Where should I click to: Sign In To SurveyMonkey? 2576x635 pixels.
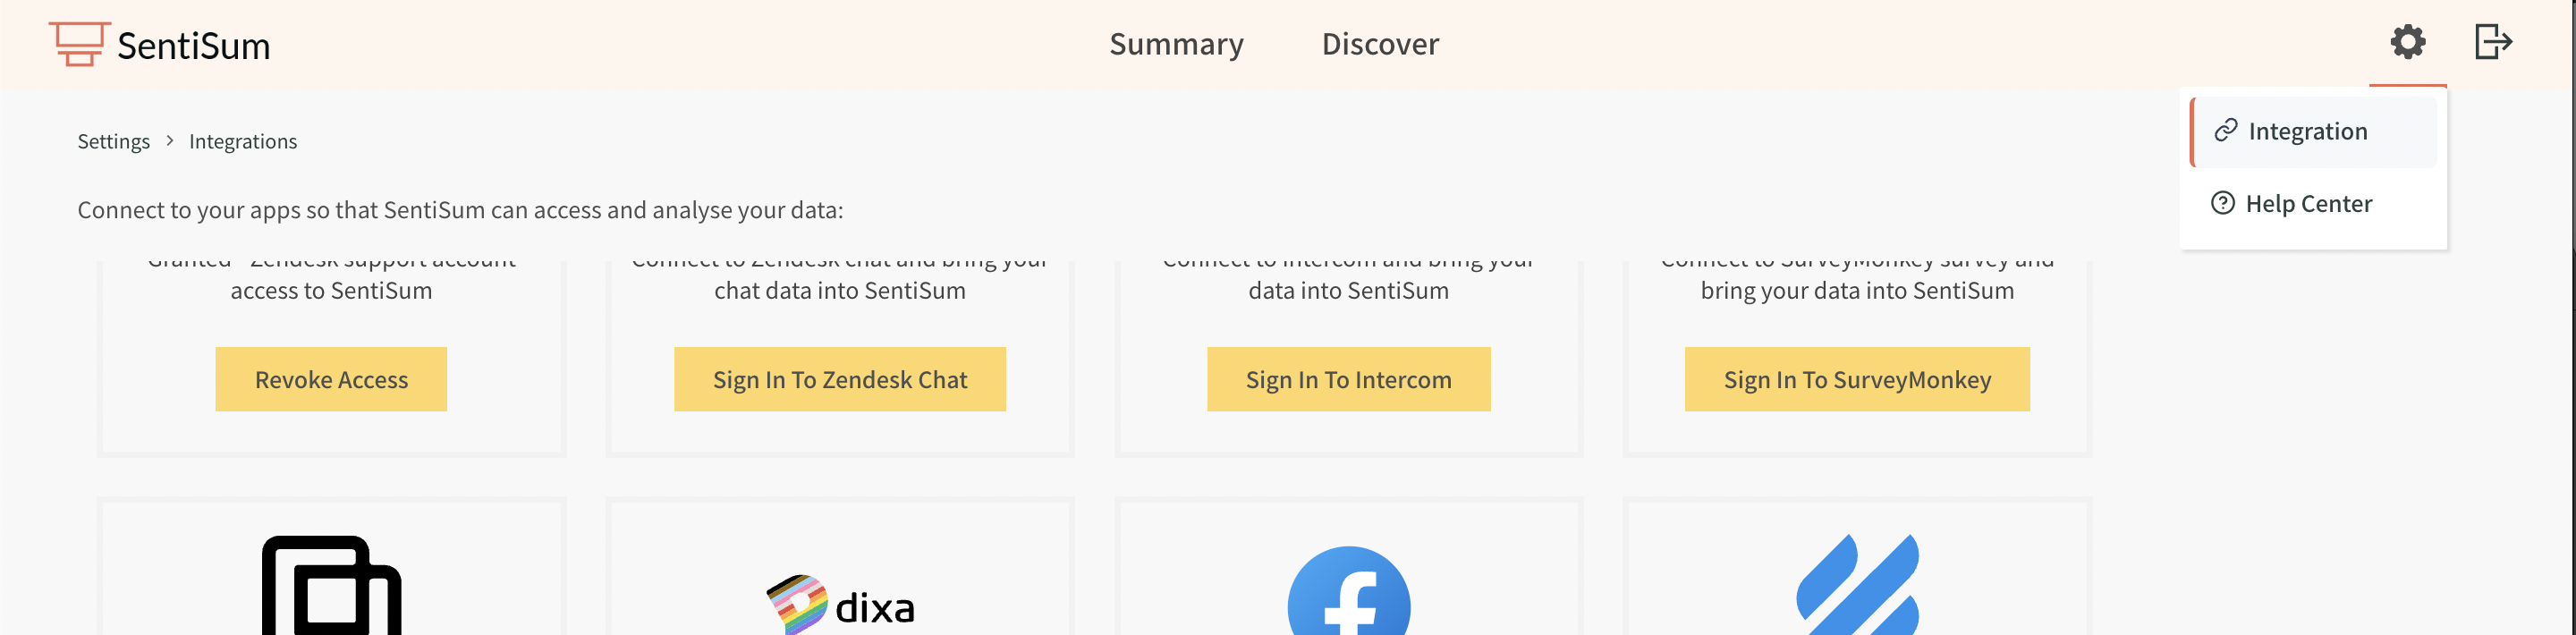[x=1857, y=379]
